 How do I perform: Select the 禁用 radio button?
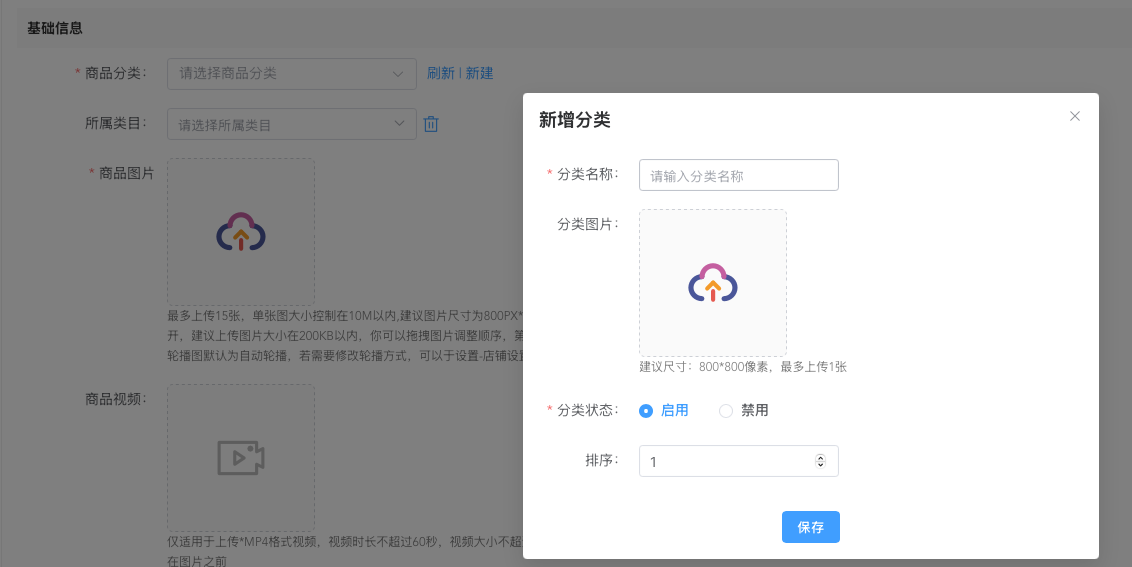[726, 411]
